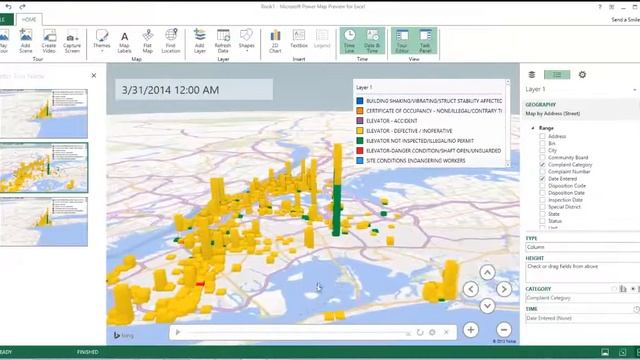Rotate map right with arrow button
Viewport: 640px width, 360px height.
(504, 289)
